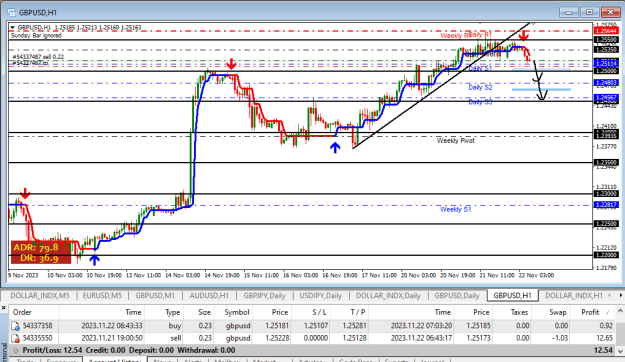Click the open price 1.25228 cell
625x362 pixels.
[x=277, y=338]
